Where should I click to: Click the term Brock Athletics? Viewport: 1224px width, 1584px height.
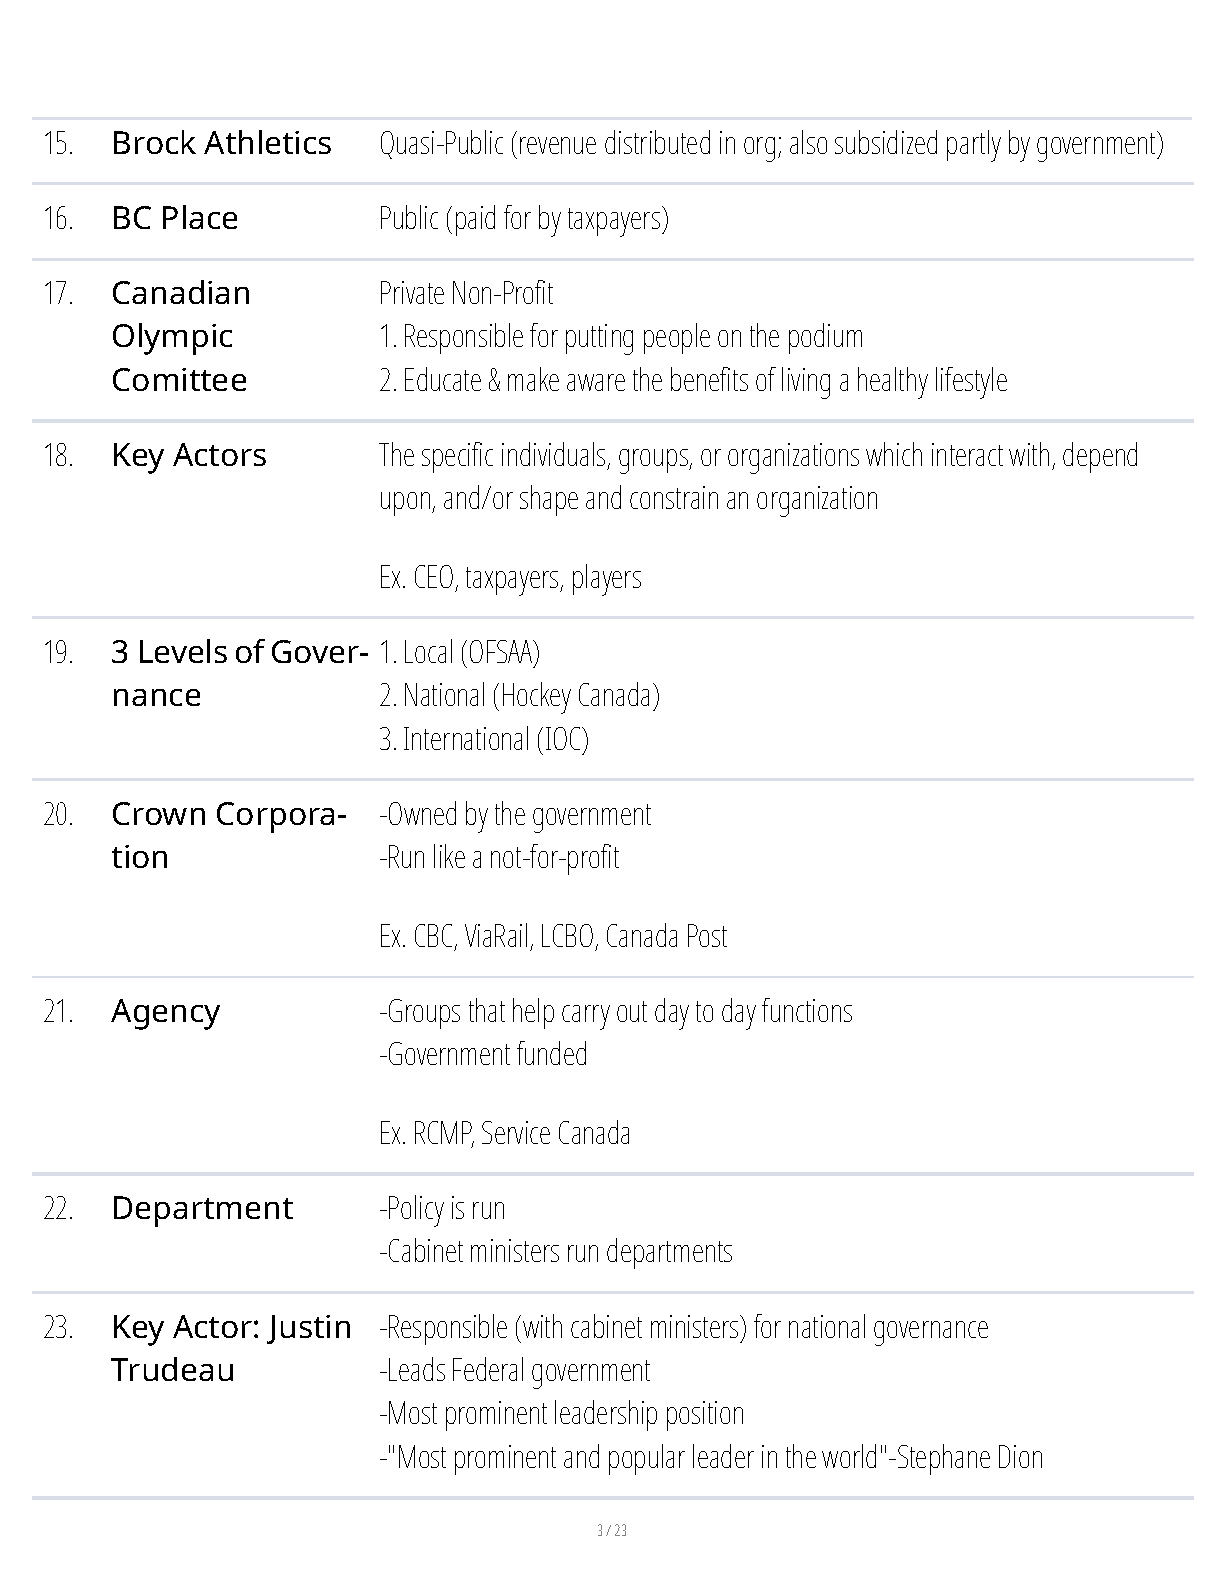221,143
